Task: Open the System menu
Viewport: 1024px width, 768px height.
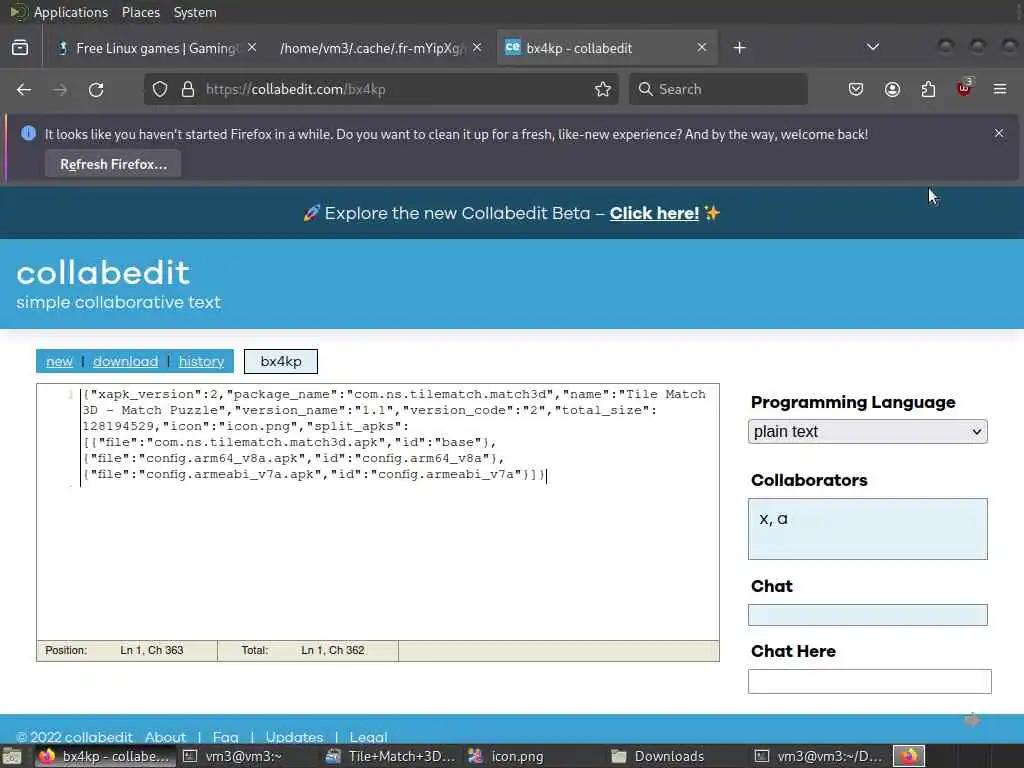Action: pos(195,12)
